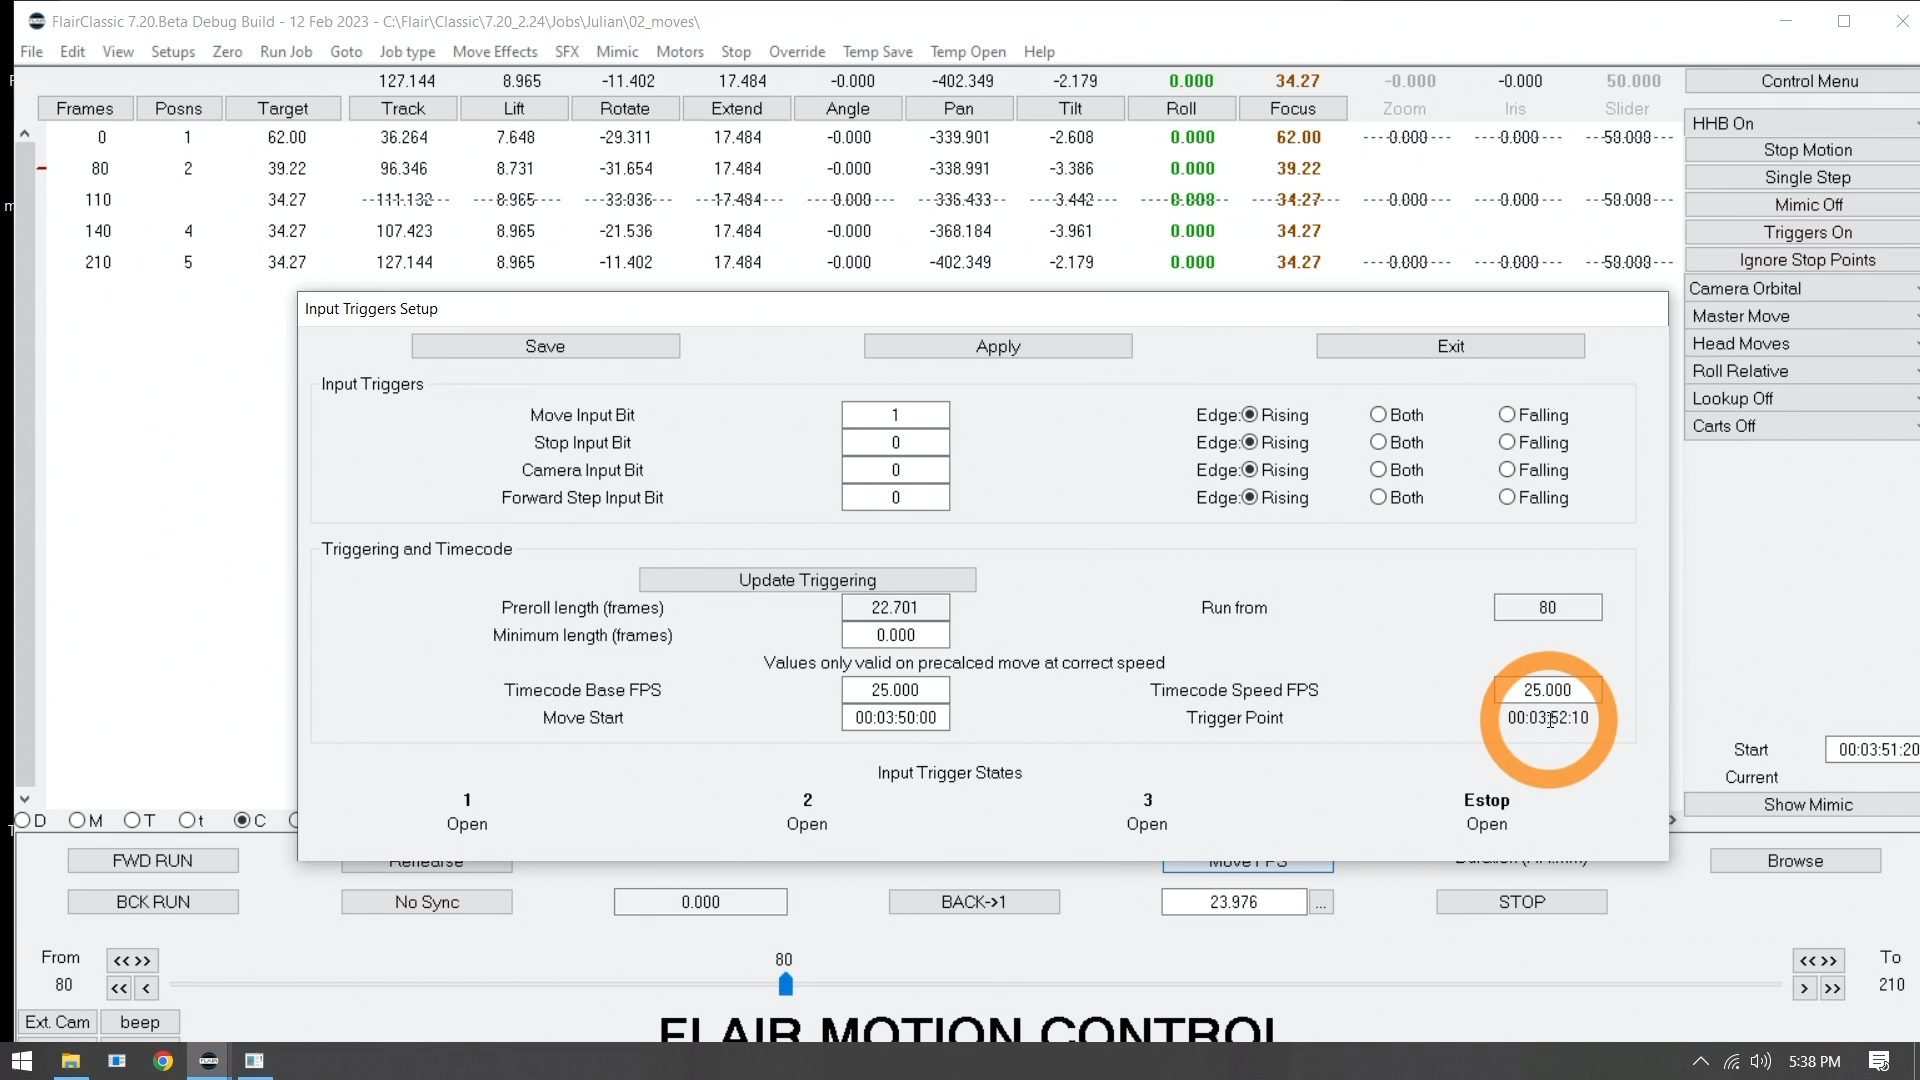Screen dimensions: 1920x1080
Task: Open the network status tray icon
Action: point(1731,1061)
